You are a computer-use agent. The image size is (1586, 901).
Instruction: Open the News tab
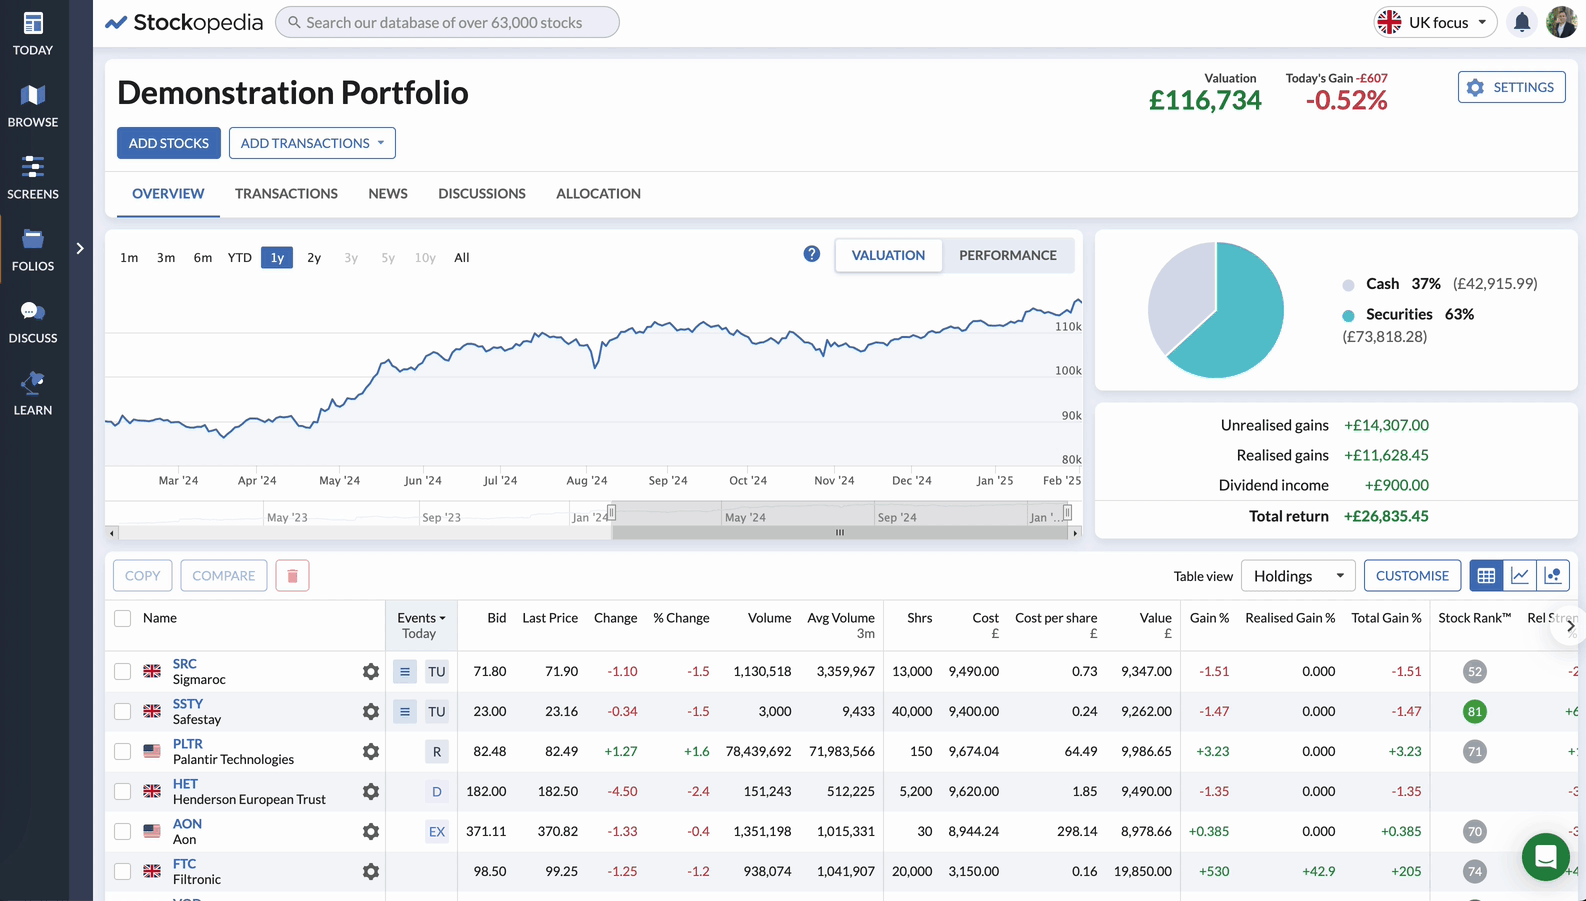tap(388, 194)
